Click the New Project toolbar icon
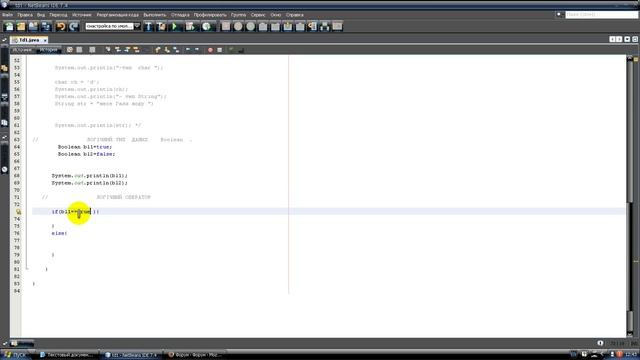 (x=21, y=27)
